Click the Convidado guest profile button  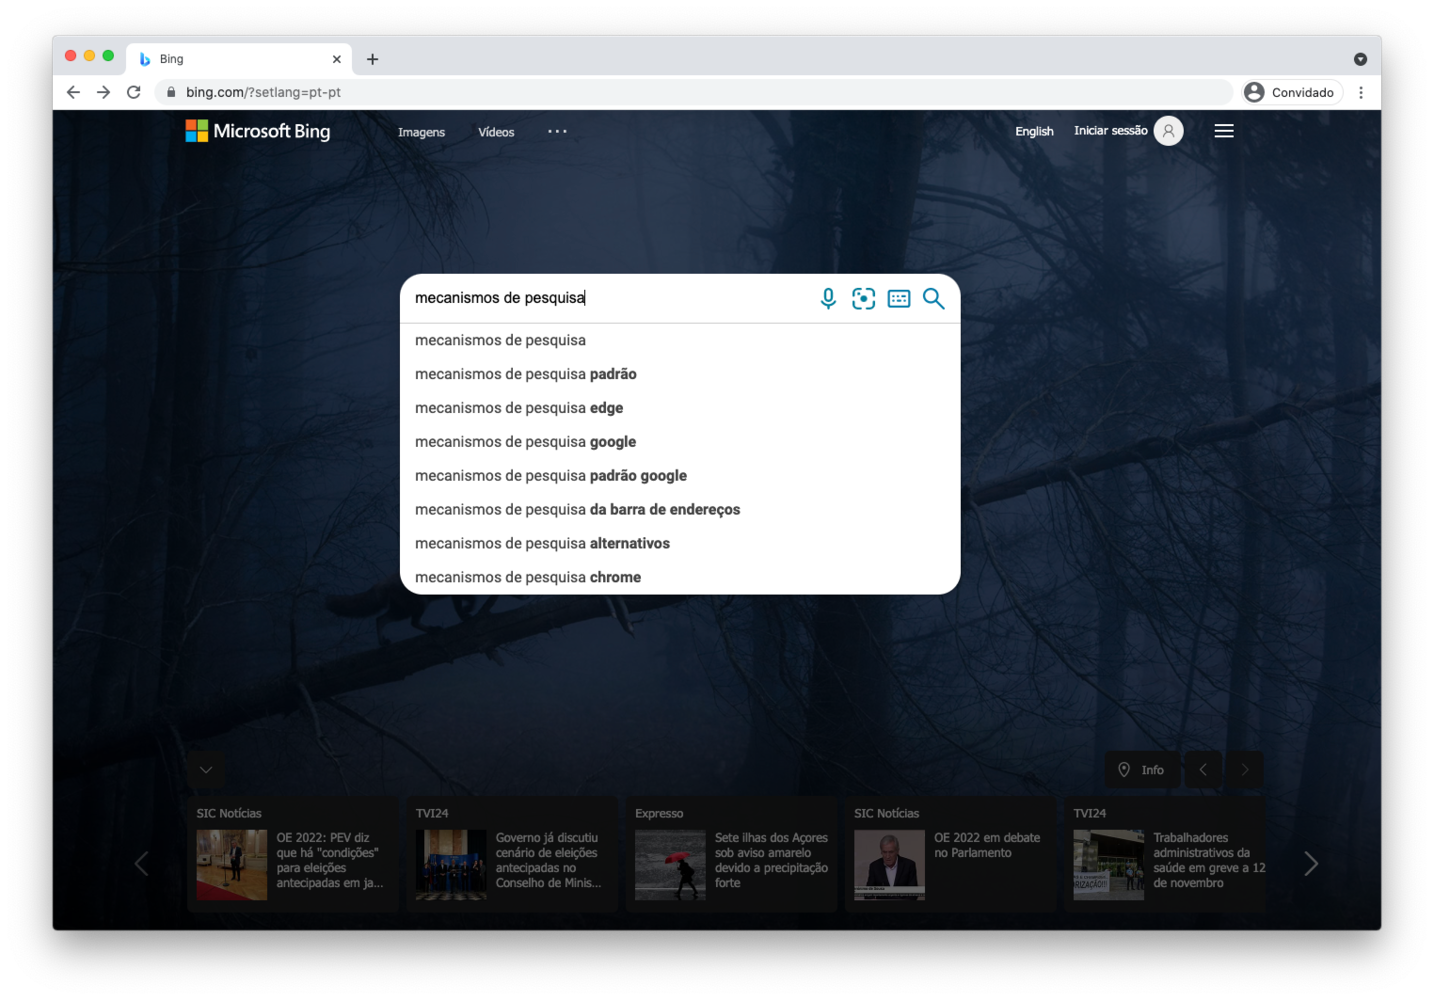1291,92
